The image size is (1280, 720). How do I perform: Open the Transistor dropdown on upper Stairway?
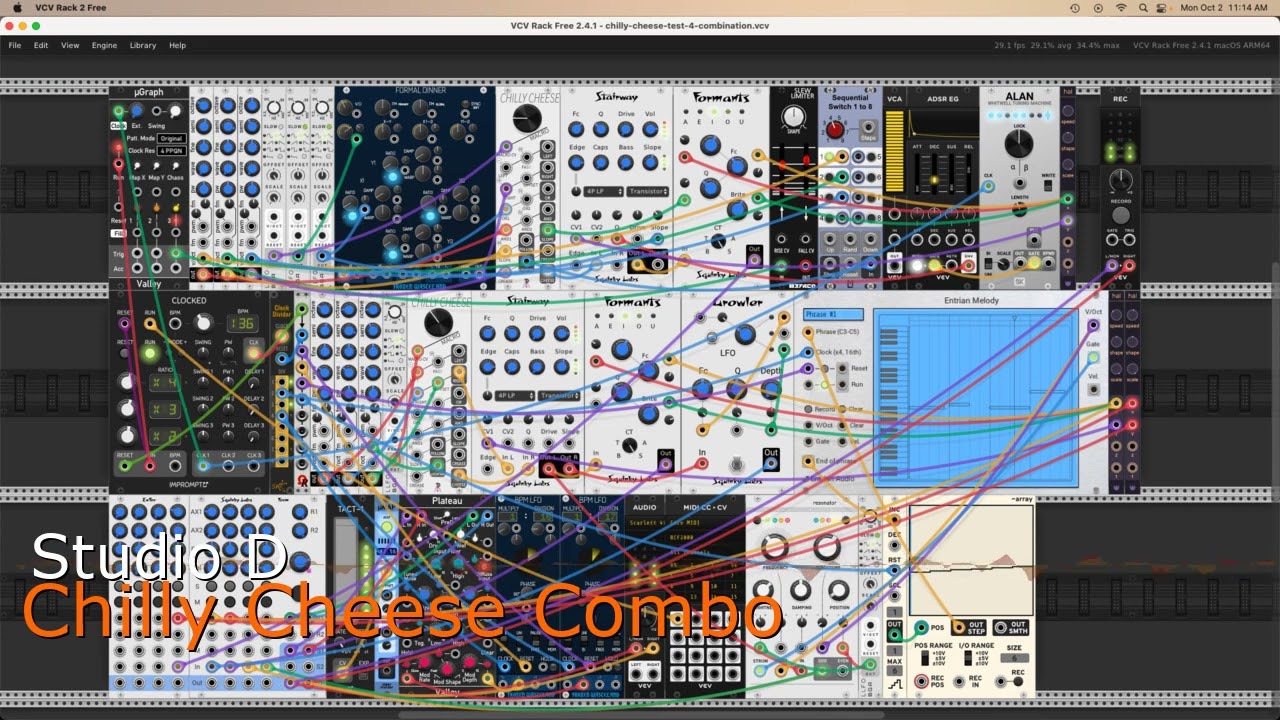(647, 191)
